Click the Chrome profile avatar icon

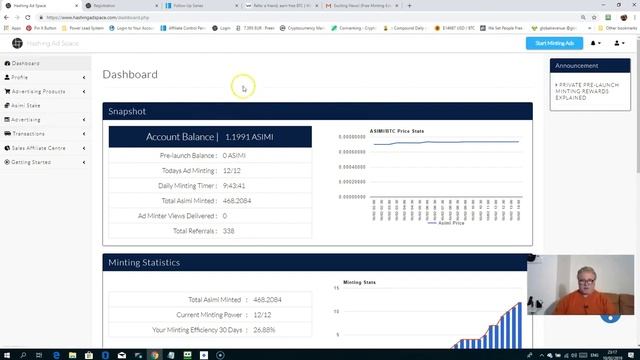[624, 18]
